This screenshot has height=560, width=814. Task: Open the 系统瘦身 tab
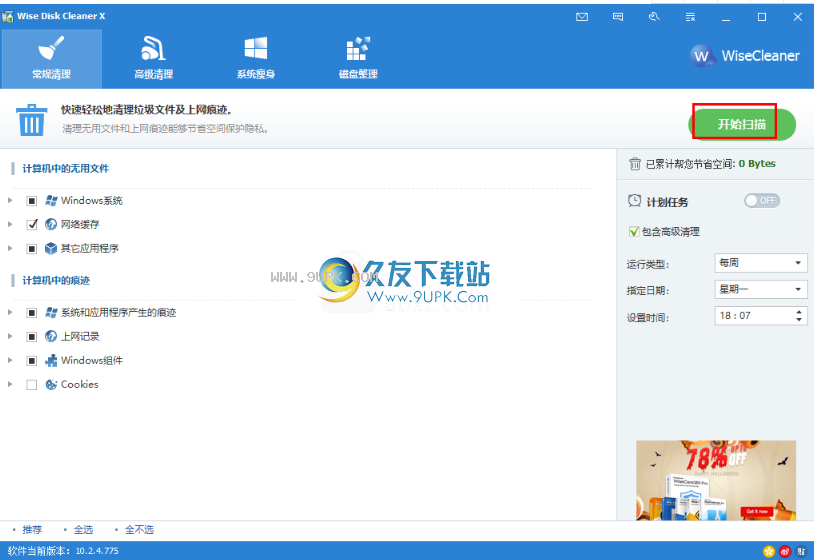pos(256,59)
